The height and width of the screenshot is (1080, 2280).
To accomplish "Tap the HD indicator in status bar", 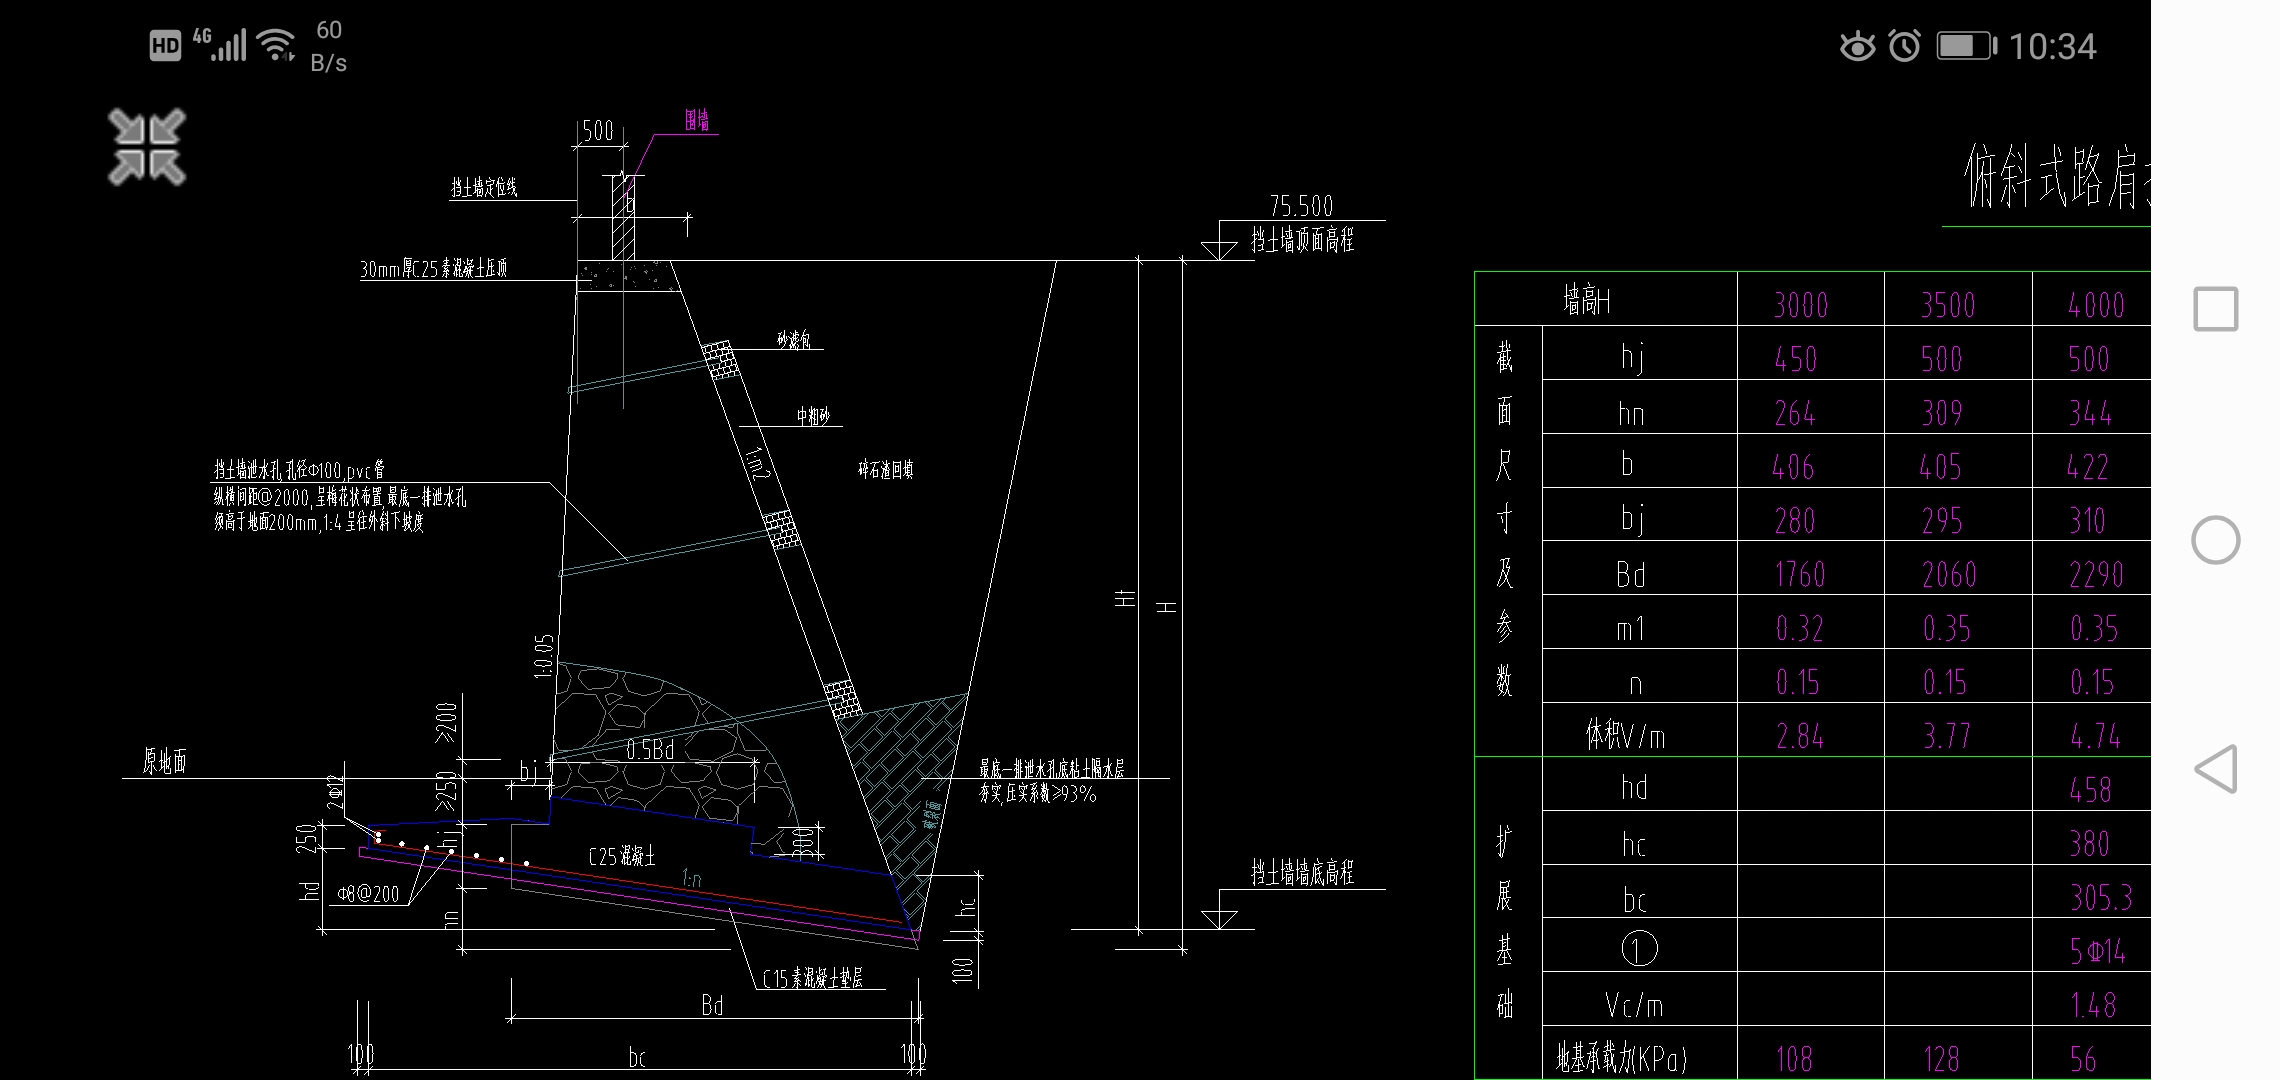I will point(165,46).
